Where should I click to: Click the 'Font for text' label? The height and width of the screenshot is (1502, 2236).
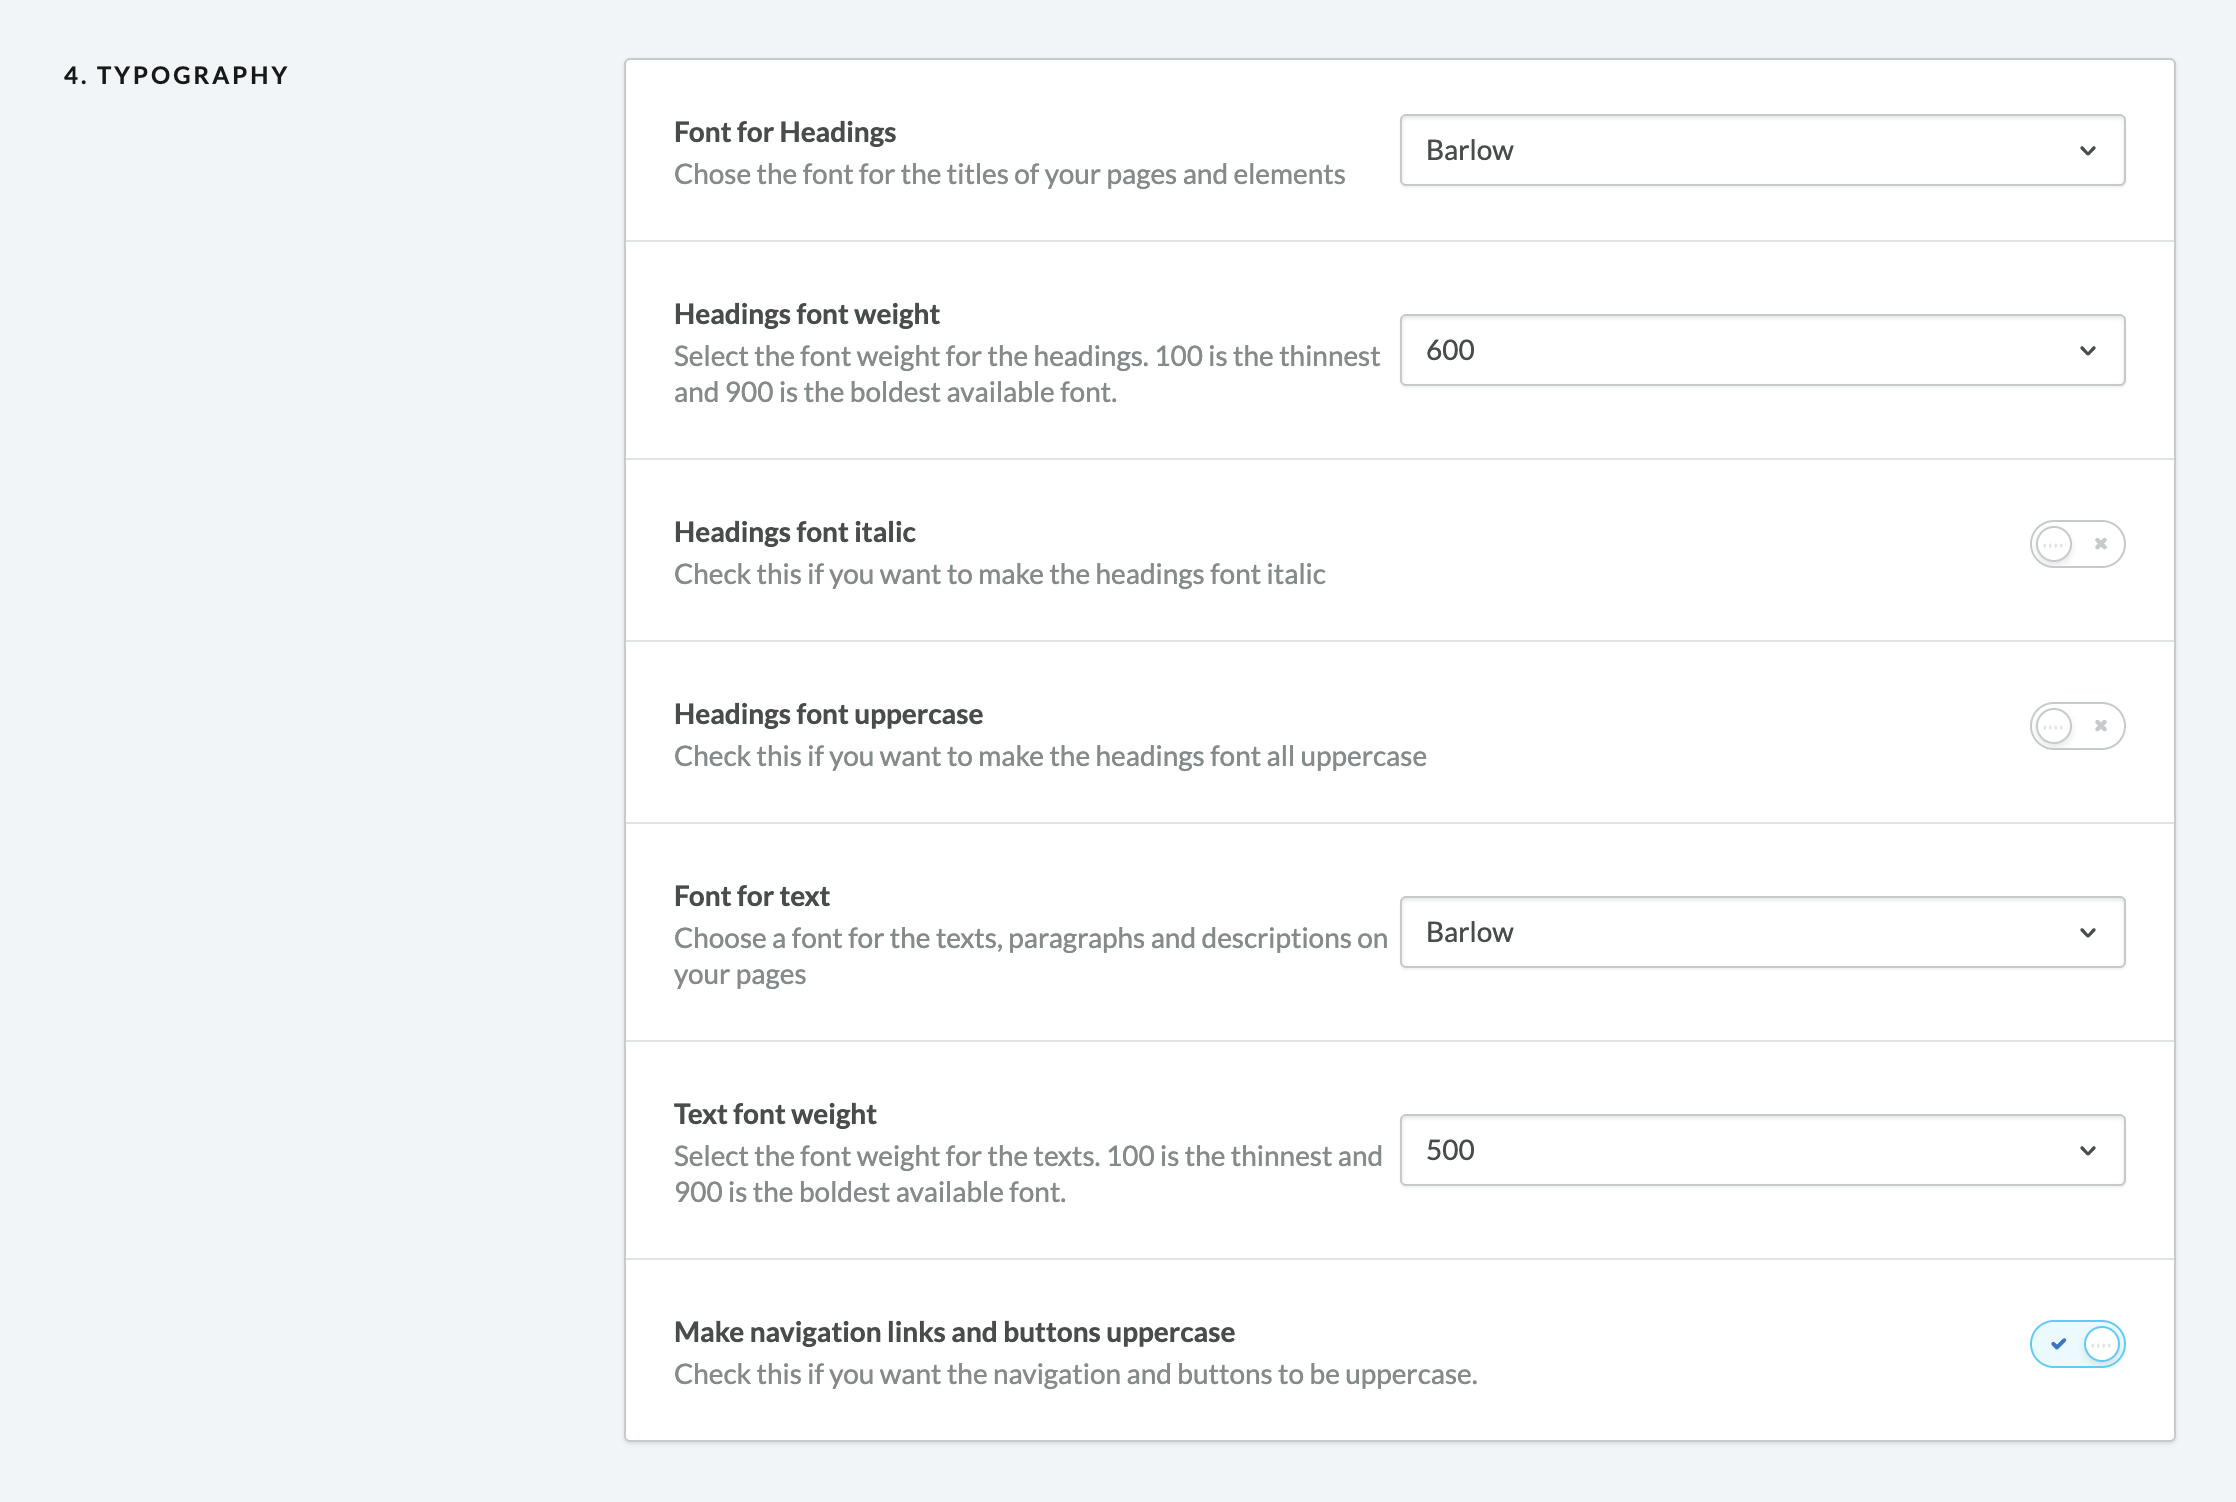click(x=752, y=896)
